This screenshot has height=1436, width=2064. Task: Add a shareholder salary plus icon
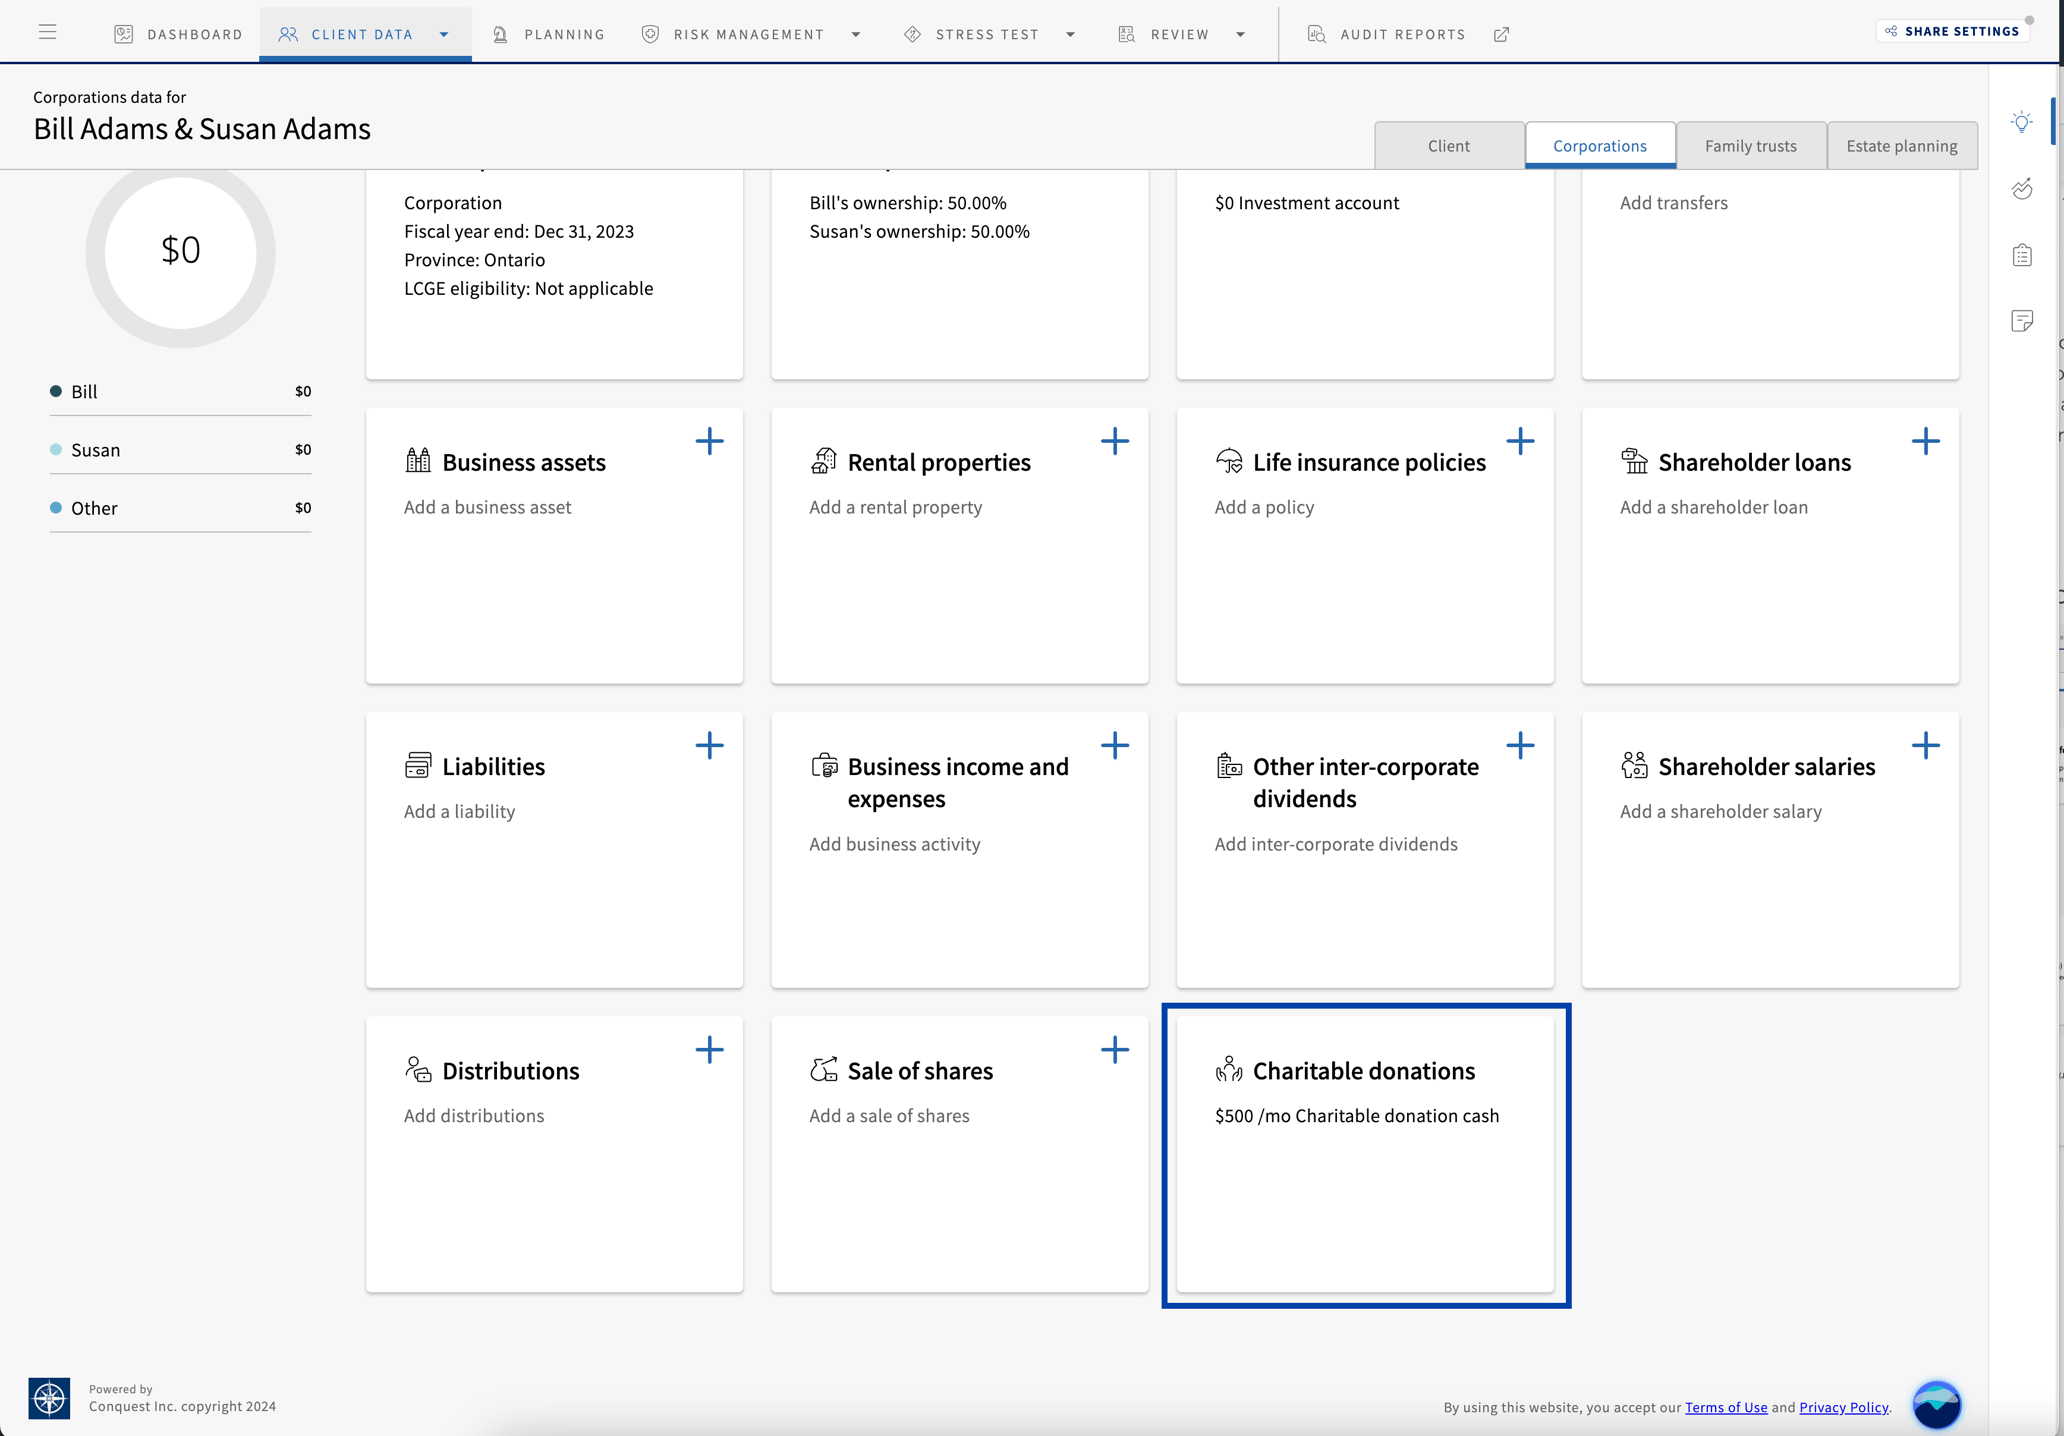coord(1925,745)
